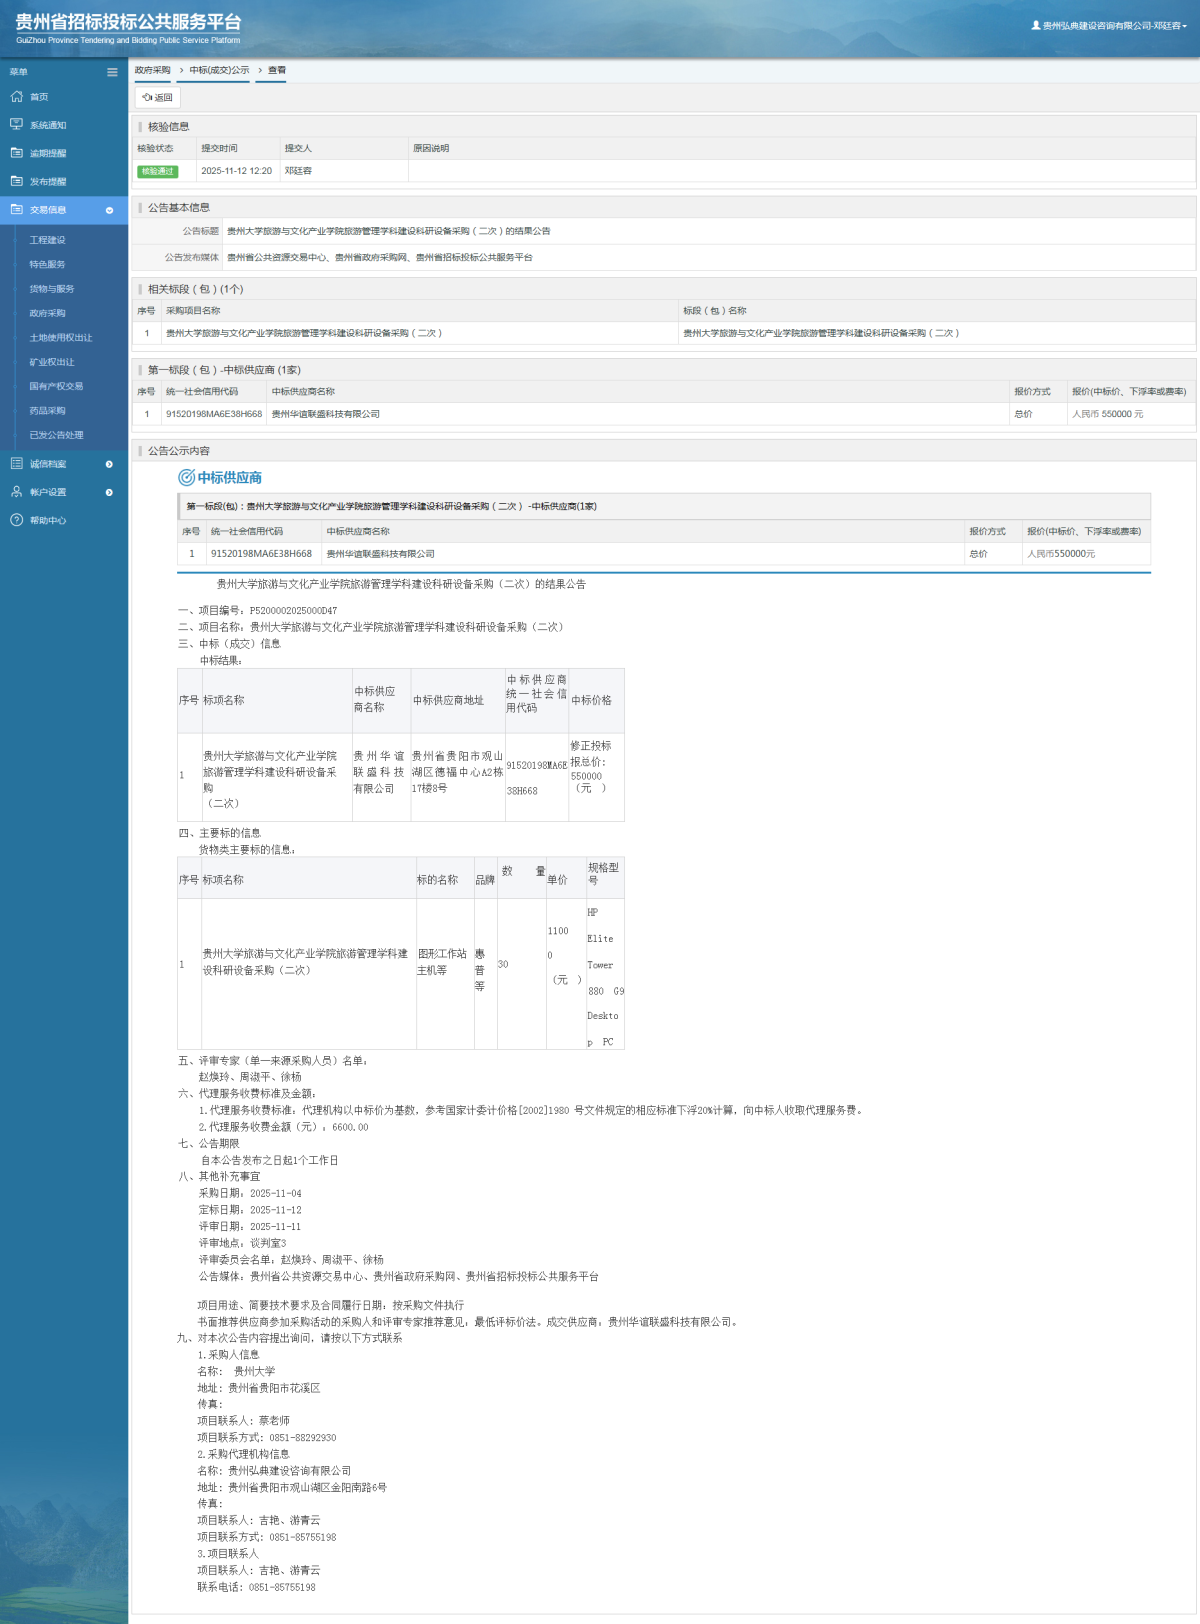Toggle the sidebar hamburger menu icon
This screenshot has height=1624, width=1200.
tap(112, 72)
